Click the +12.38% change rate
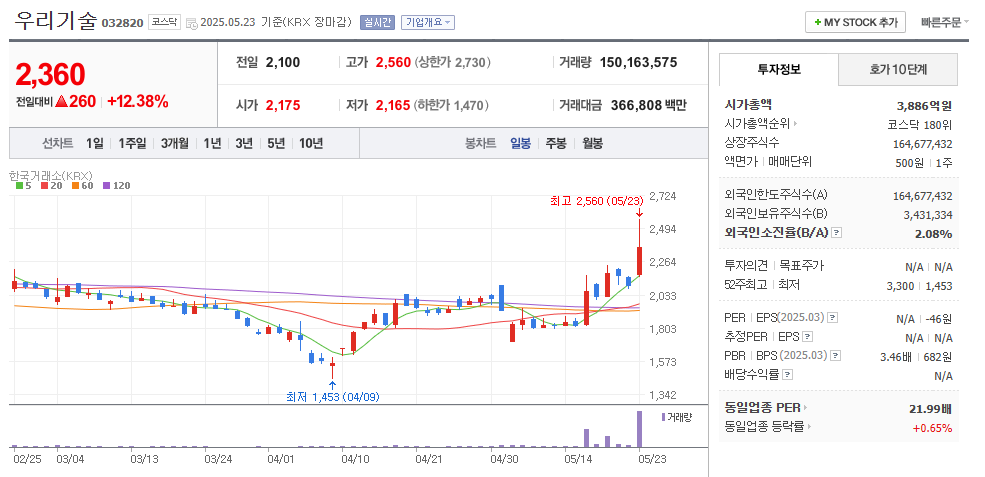 (x=138, y=101)
